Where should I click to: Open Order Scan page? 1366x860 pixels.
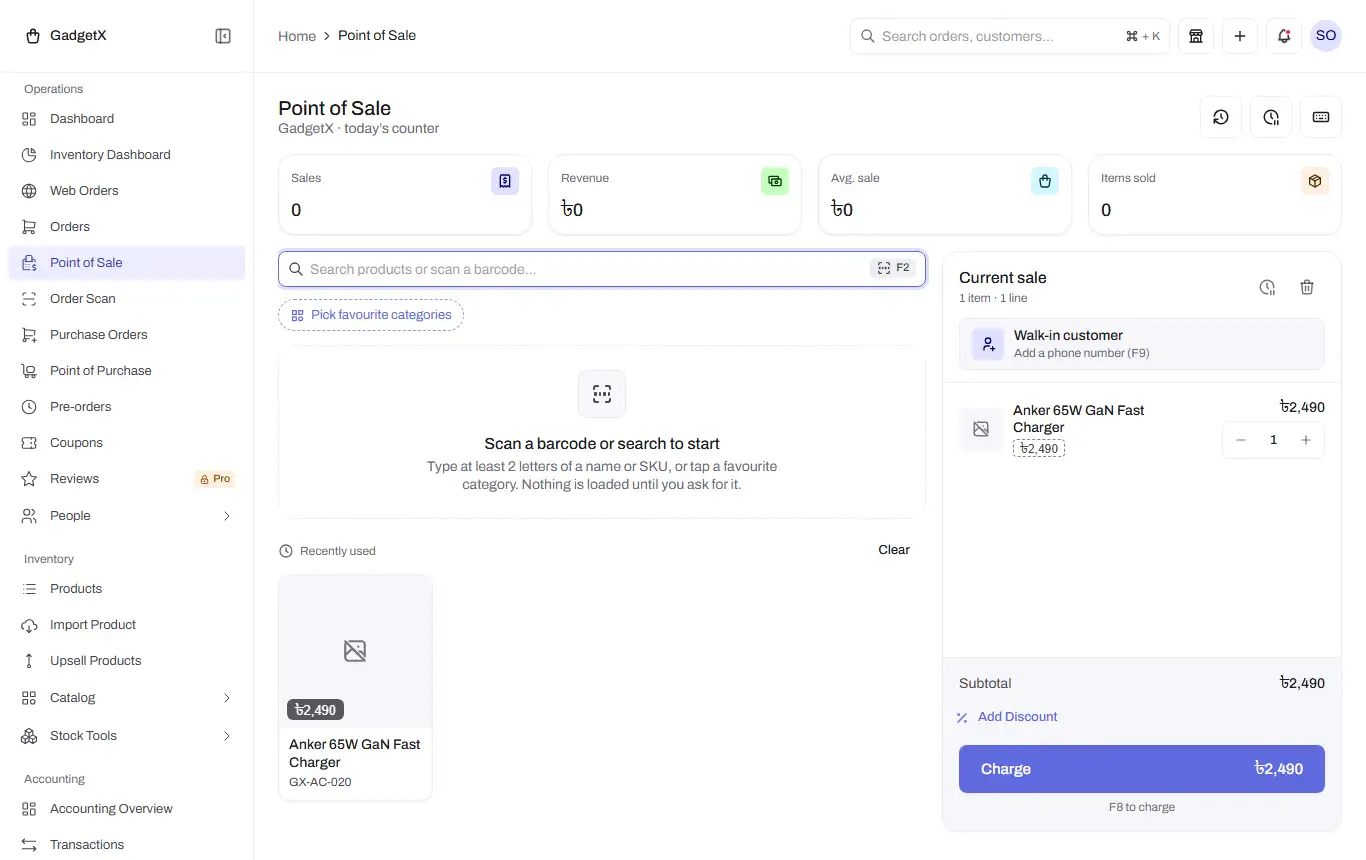click(126, 299)
